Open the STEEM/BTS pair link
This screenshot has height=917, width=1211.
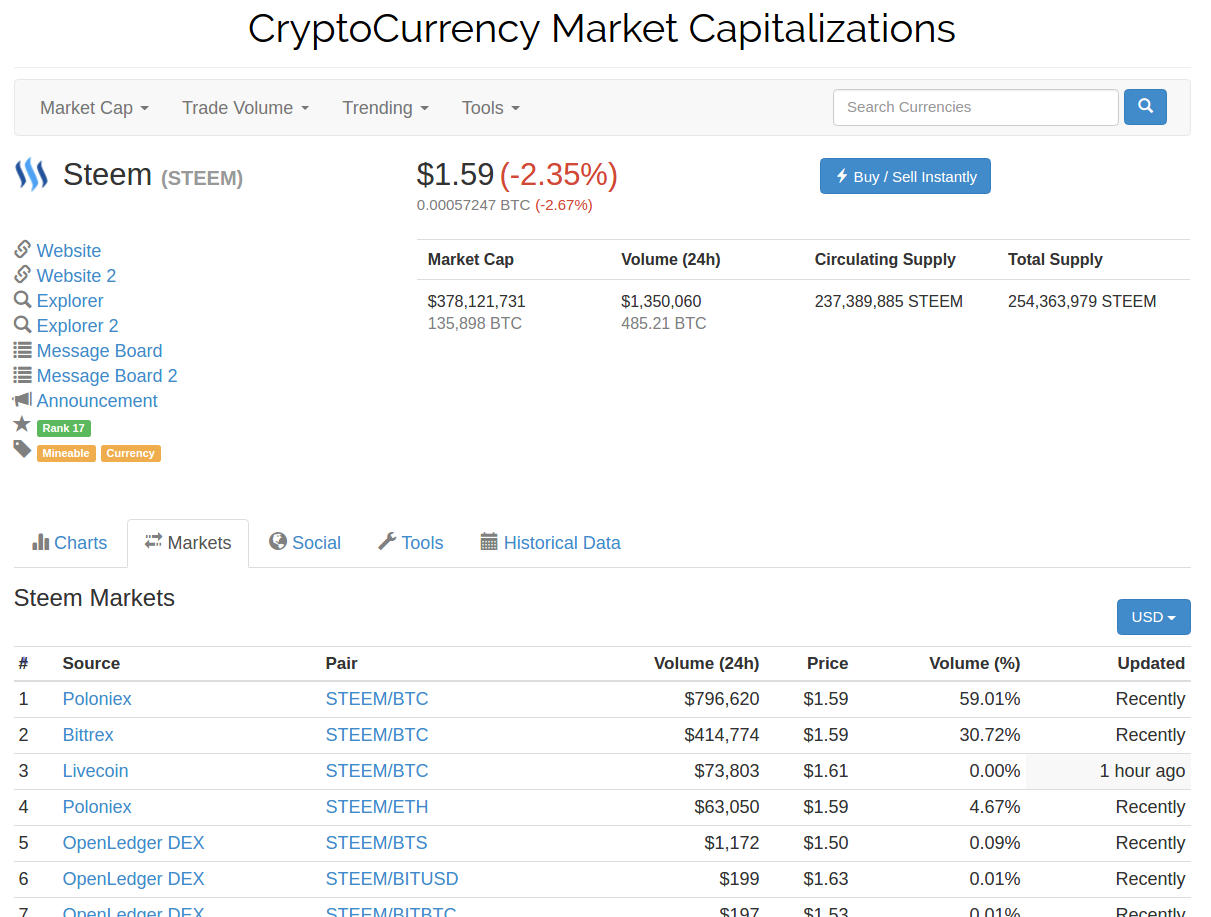tap(377, 843)
